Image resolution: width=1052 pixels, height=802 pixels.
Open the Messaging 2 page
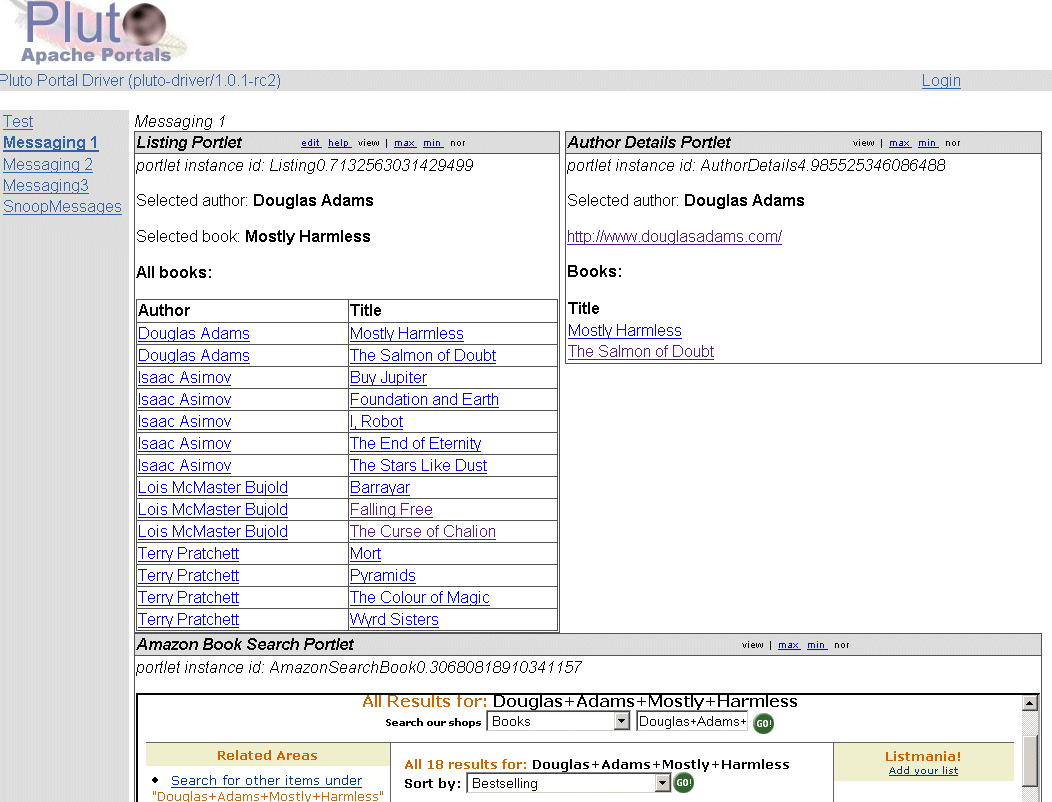[48, 164]
